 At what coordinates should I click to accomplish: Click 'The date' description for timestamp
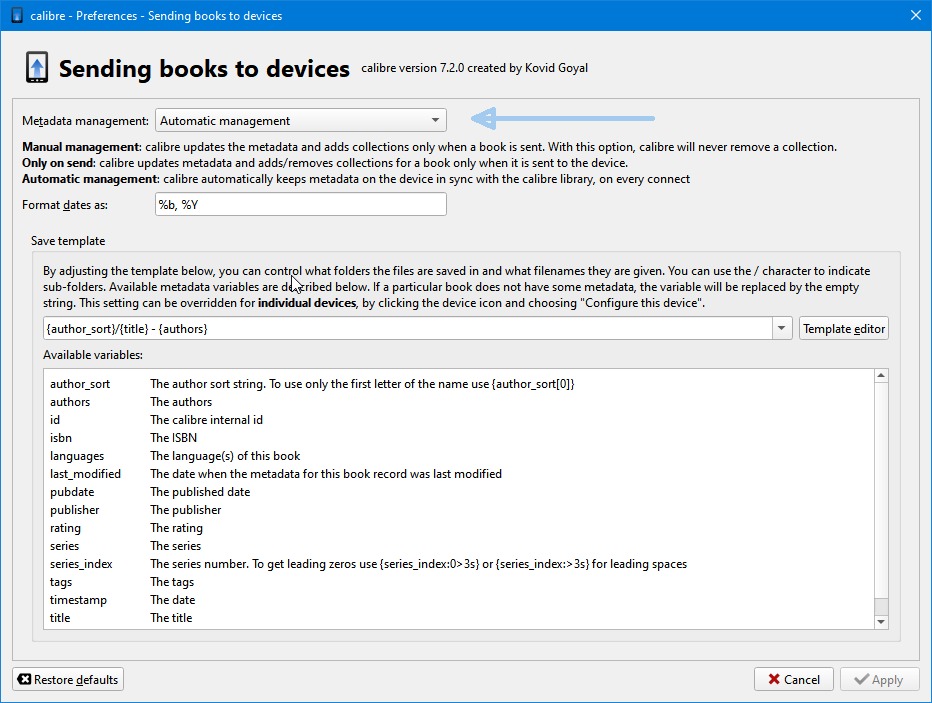click(172, 600)
